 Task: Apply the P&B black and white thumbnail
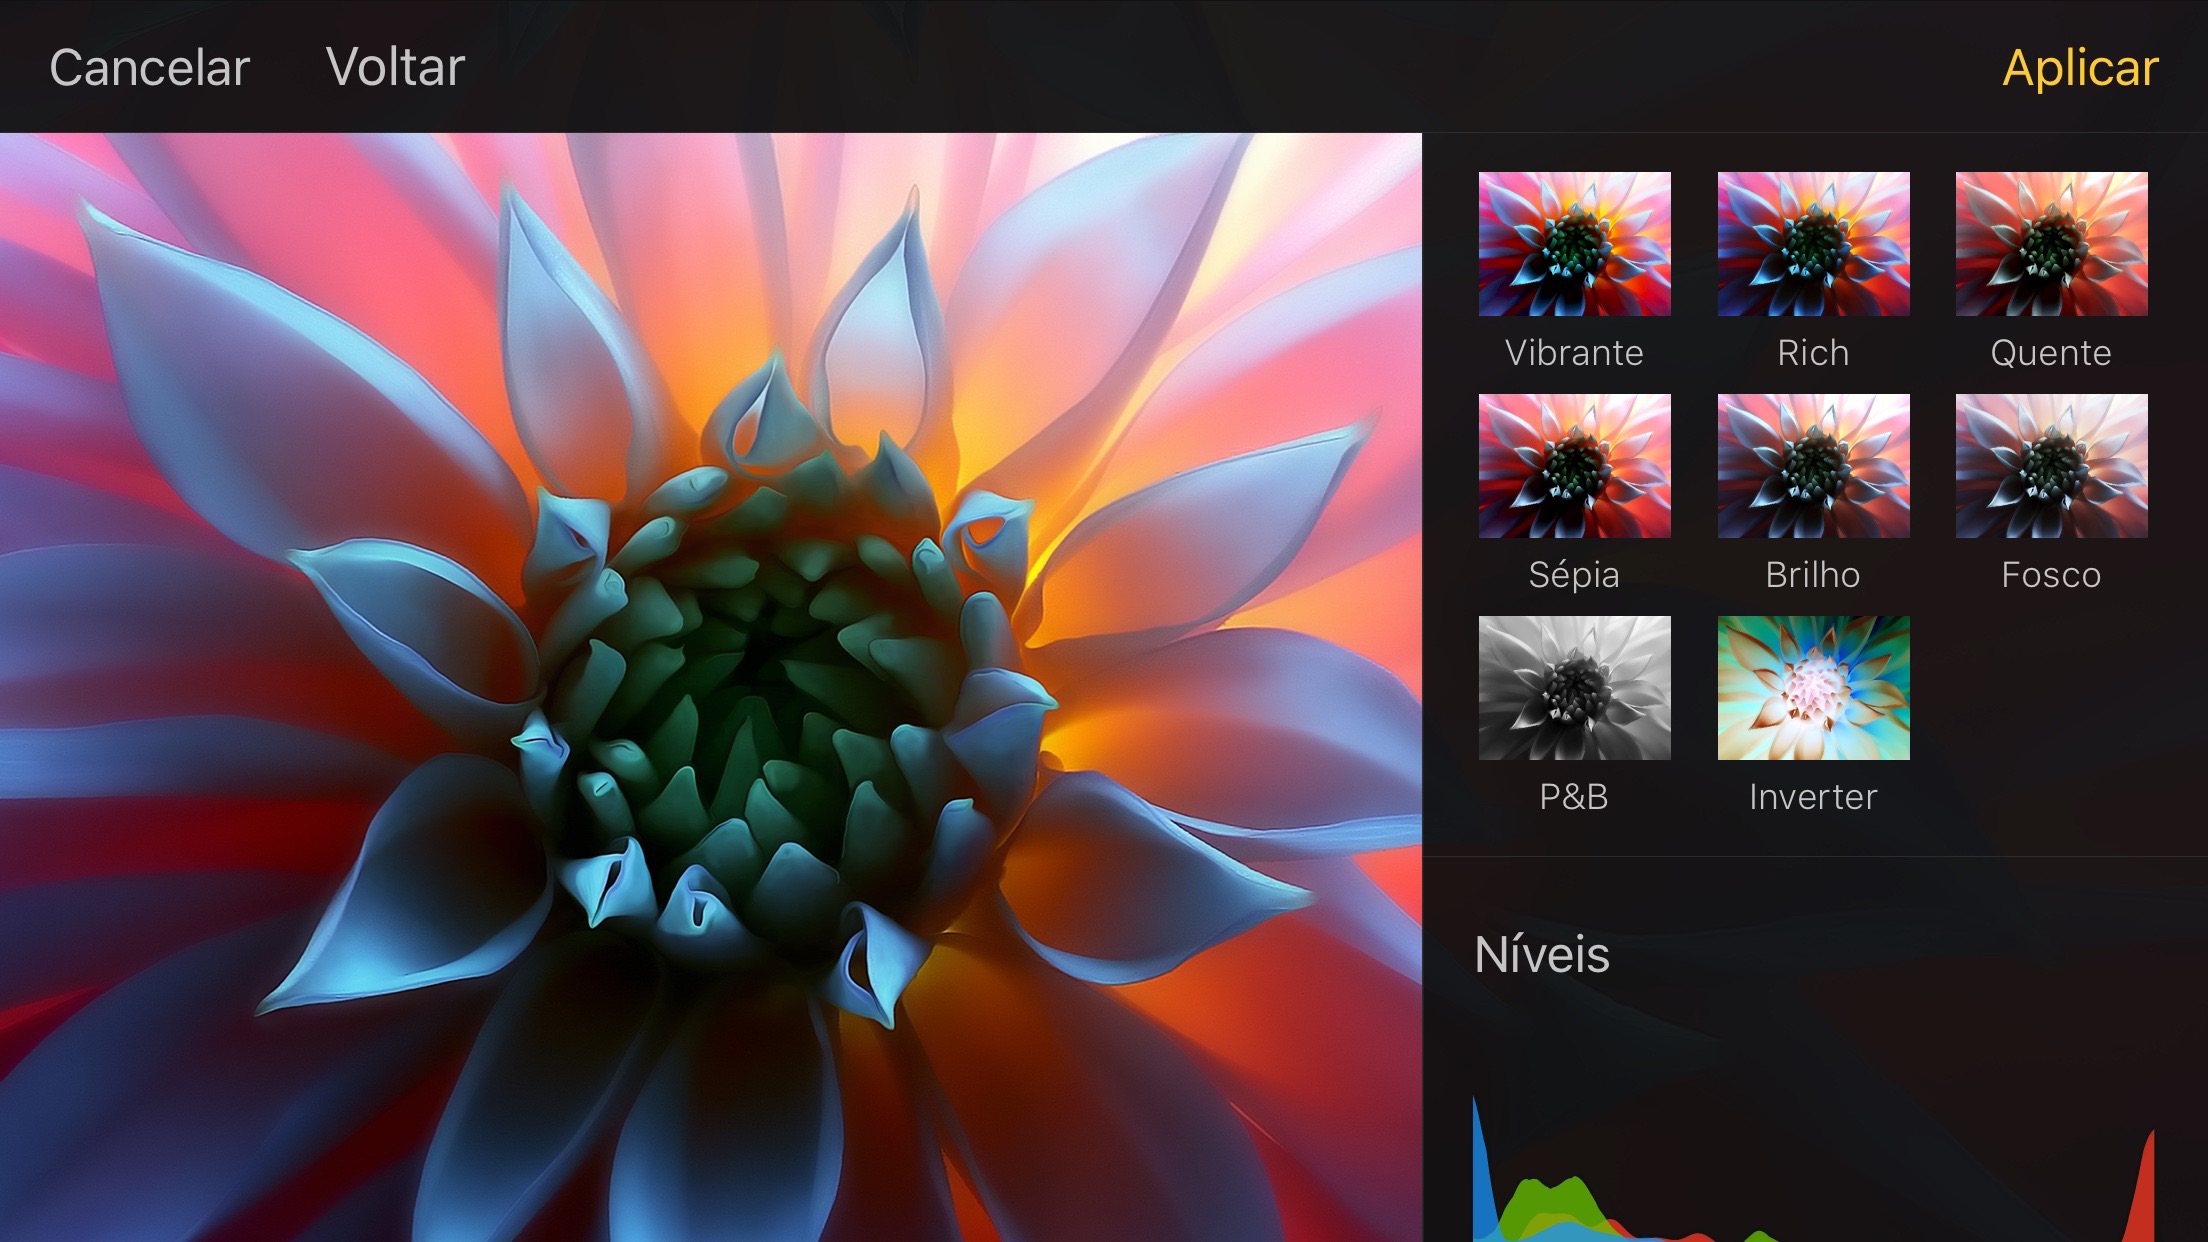pyautogui.click(x=1574, y=688)
